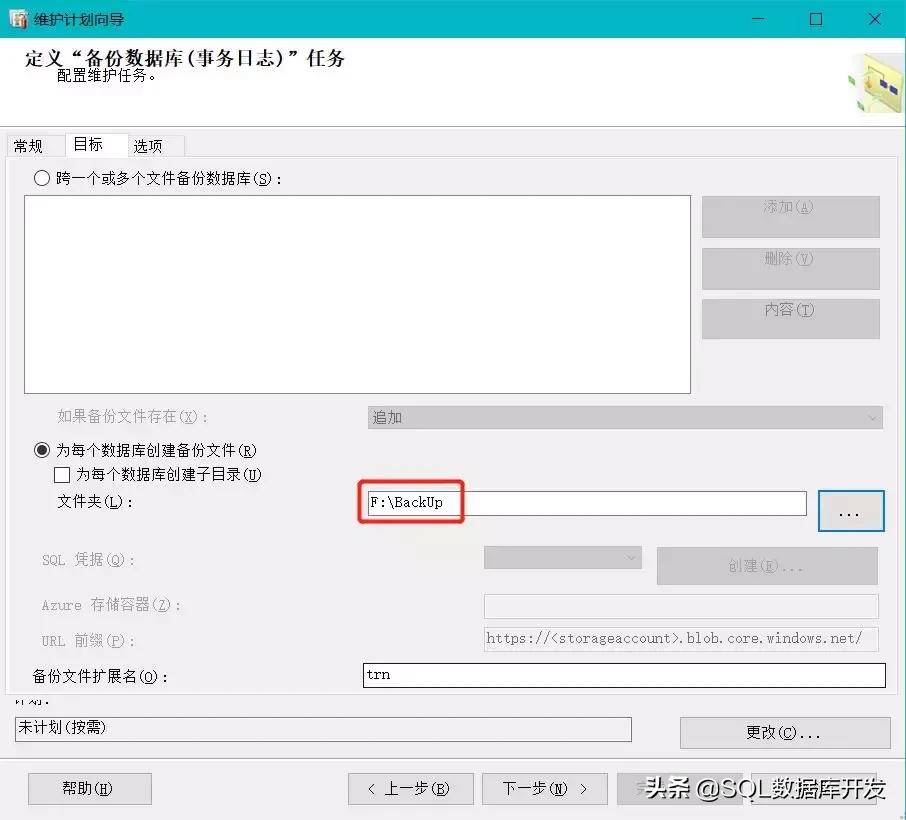Click the 添加 button
906x820 pixels.
pyautogui.click(x=790, y=216)
